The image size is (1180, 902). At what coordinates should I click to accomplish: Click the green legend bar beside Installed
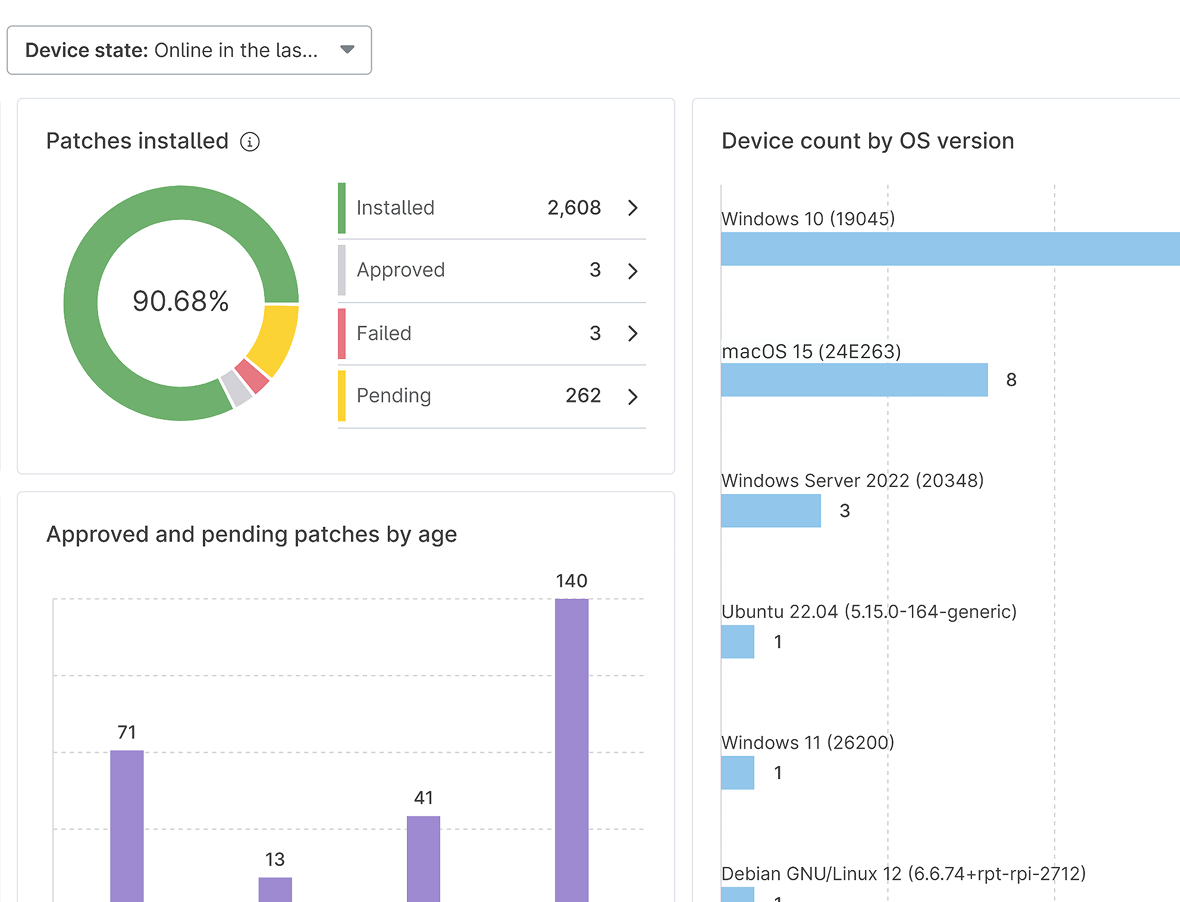(x=341, y=207)
